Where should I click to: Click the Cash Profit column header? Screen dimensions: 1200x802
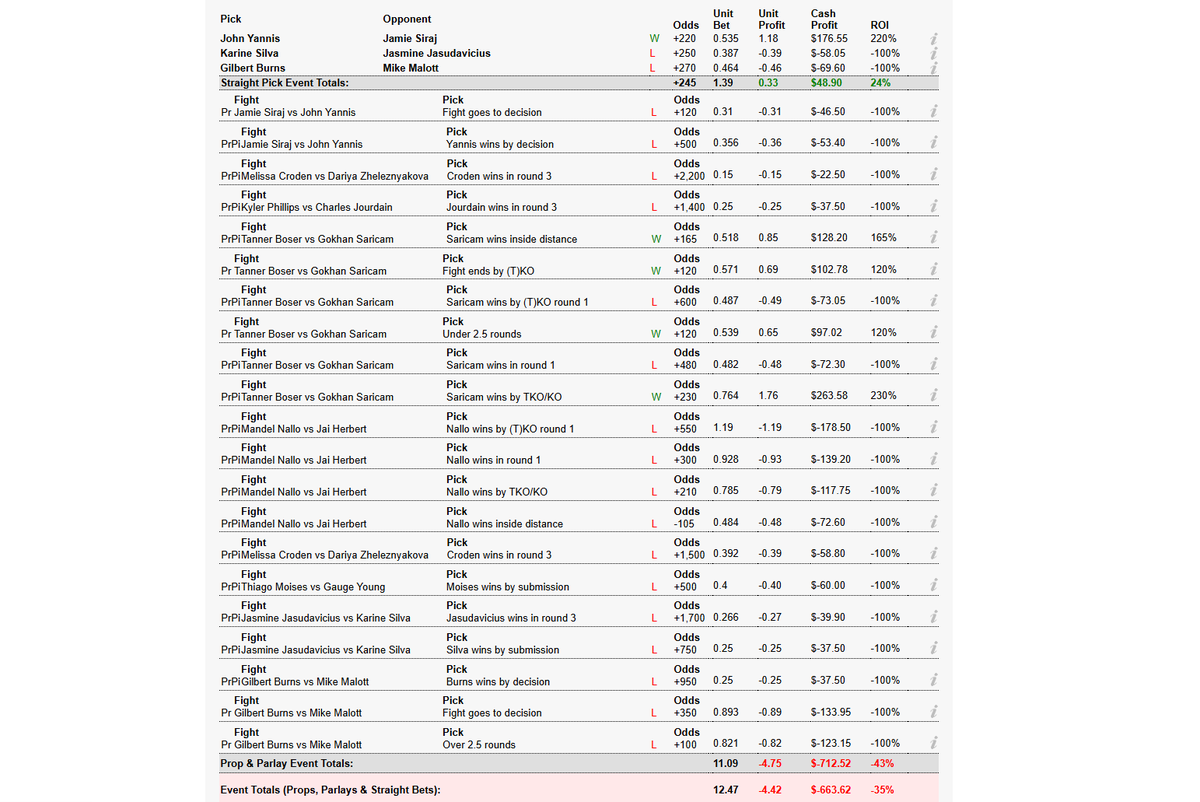tap(825, 19)
